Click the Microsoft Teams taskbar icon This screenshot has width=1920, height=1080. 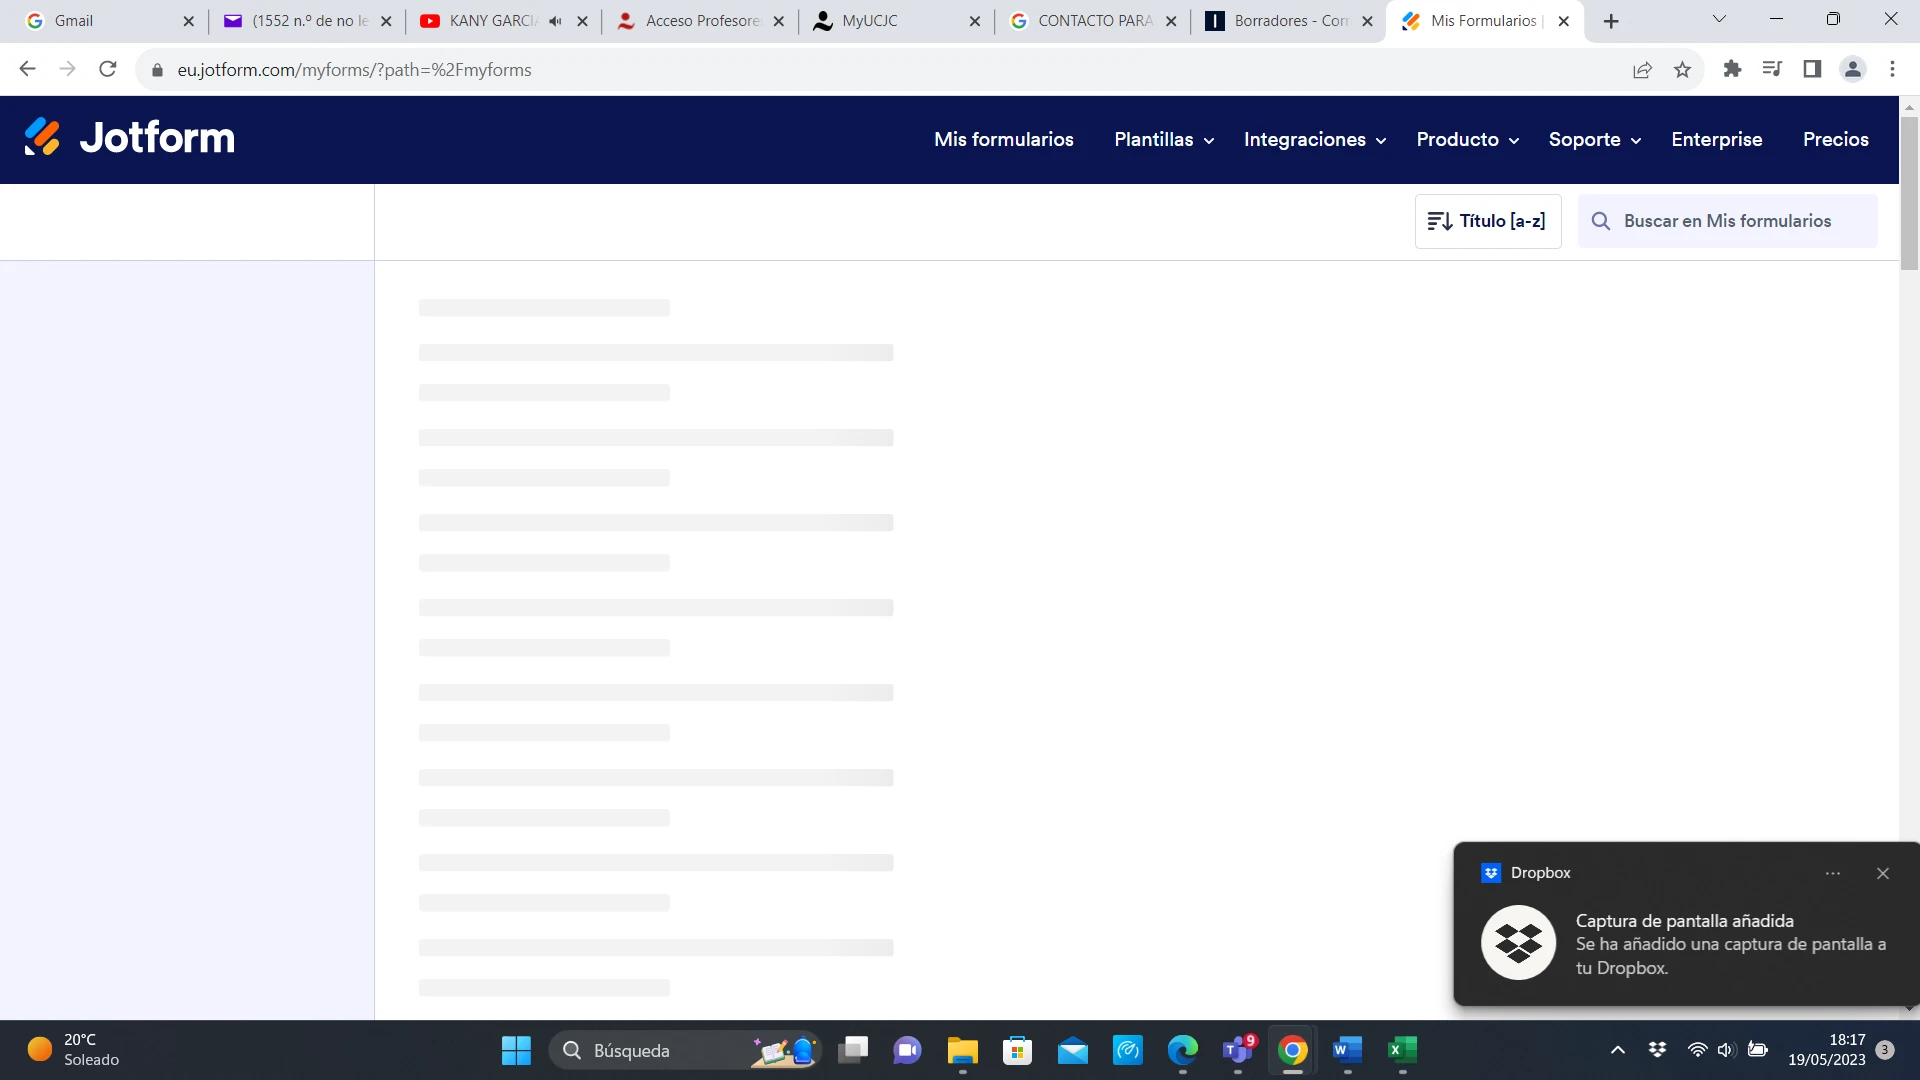point(1237,1051)
